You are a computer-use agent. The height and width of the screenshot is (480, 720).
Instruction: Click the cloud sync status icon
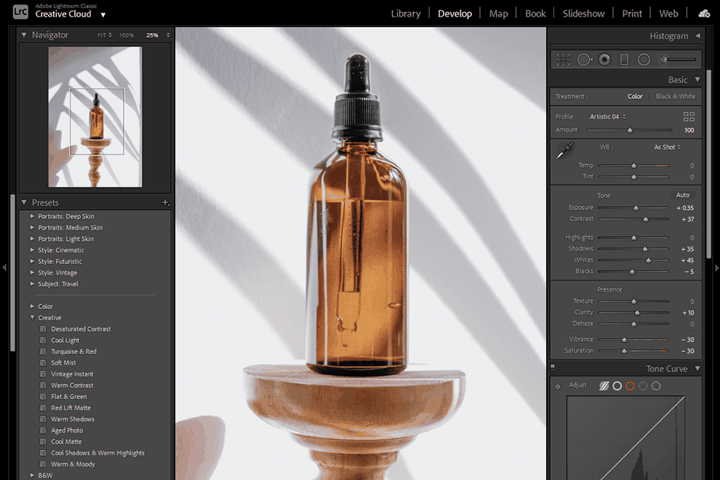705,13
